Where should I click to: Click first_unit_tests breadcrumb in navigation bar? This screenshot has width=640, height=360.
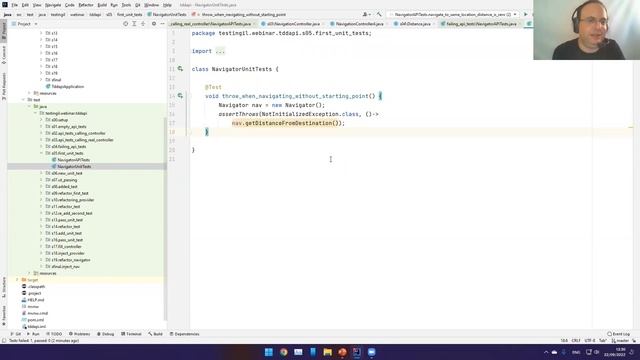pos(129,14)
